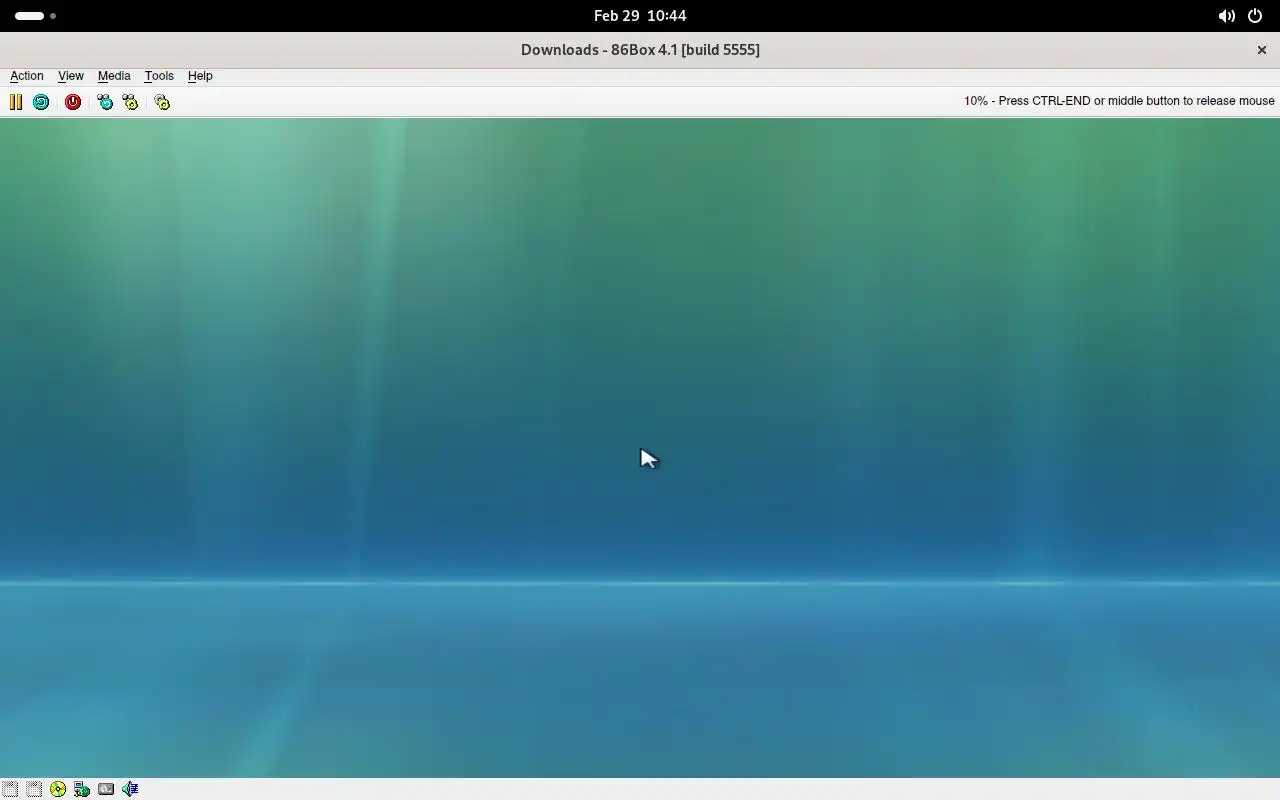
Task: Open the View menu
Action: (x=71, y=76)
